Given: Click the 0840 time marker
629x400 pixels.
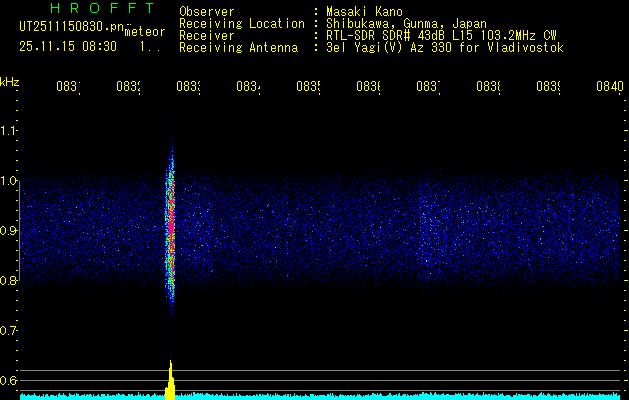Looking at the screenshot, I should click(x=609, y=87).
